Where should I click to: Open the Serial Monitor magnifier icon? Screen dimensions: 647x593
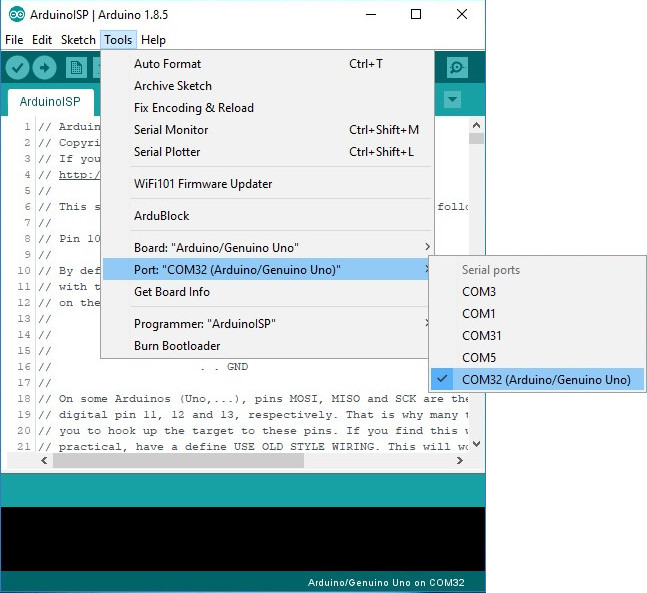coord(457,67)
